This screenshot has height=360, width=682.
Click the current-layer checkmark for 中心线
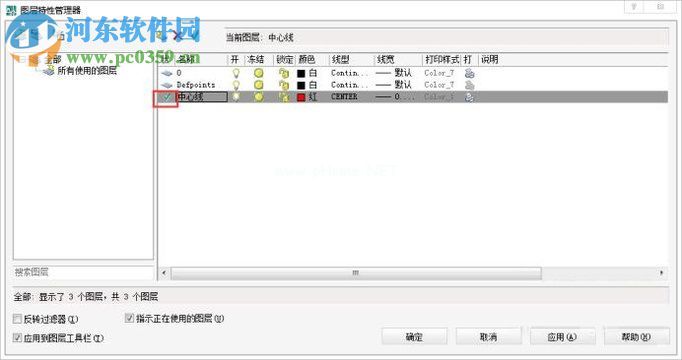(x=167, y=97)
